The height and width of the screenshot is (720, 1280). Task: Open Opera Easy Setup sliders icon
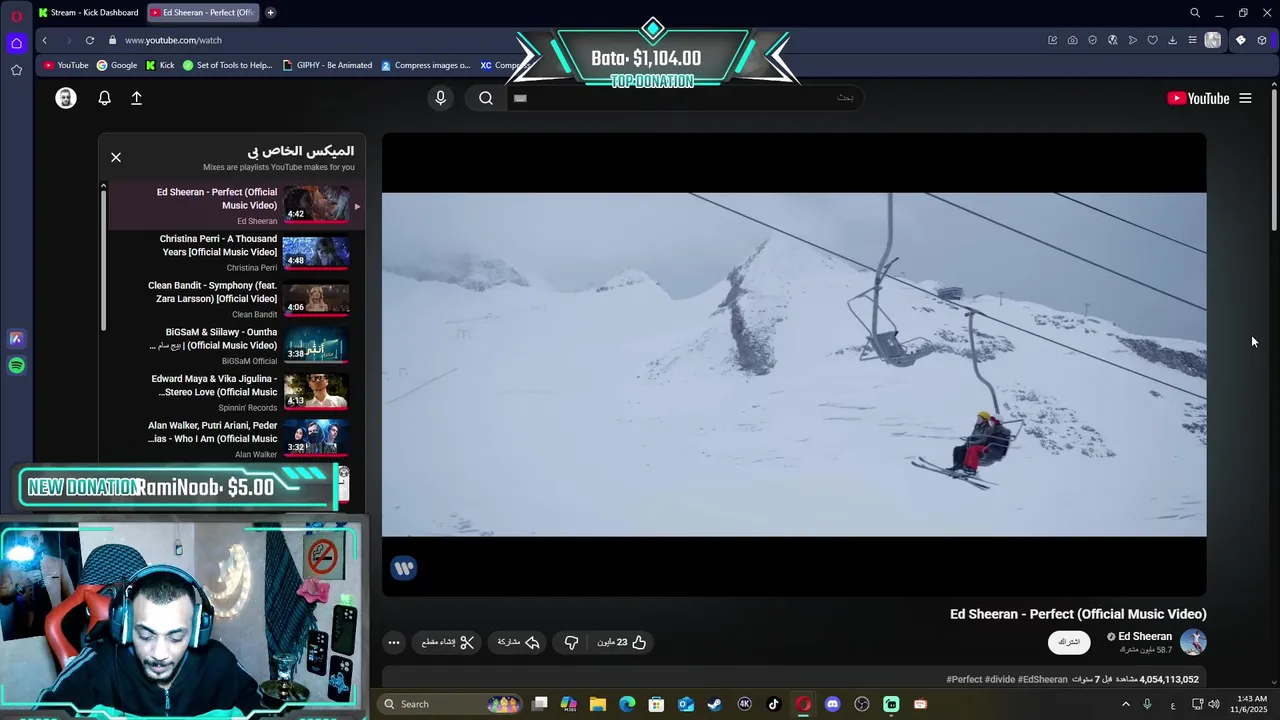tap(1192, 40)
